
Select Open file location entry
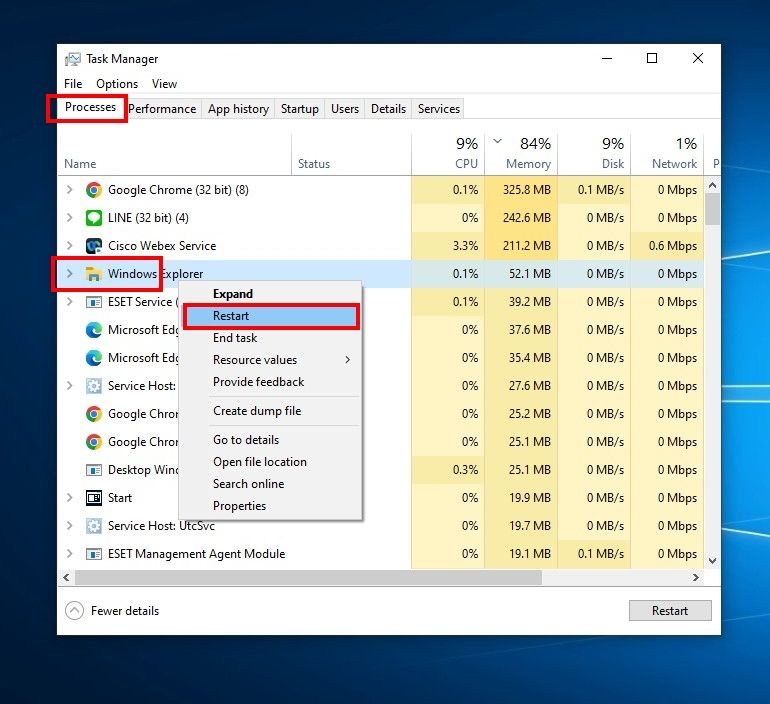coord(271,462)
